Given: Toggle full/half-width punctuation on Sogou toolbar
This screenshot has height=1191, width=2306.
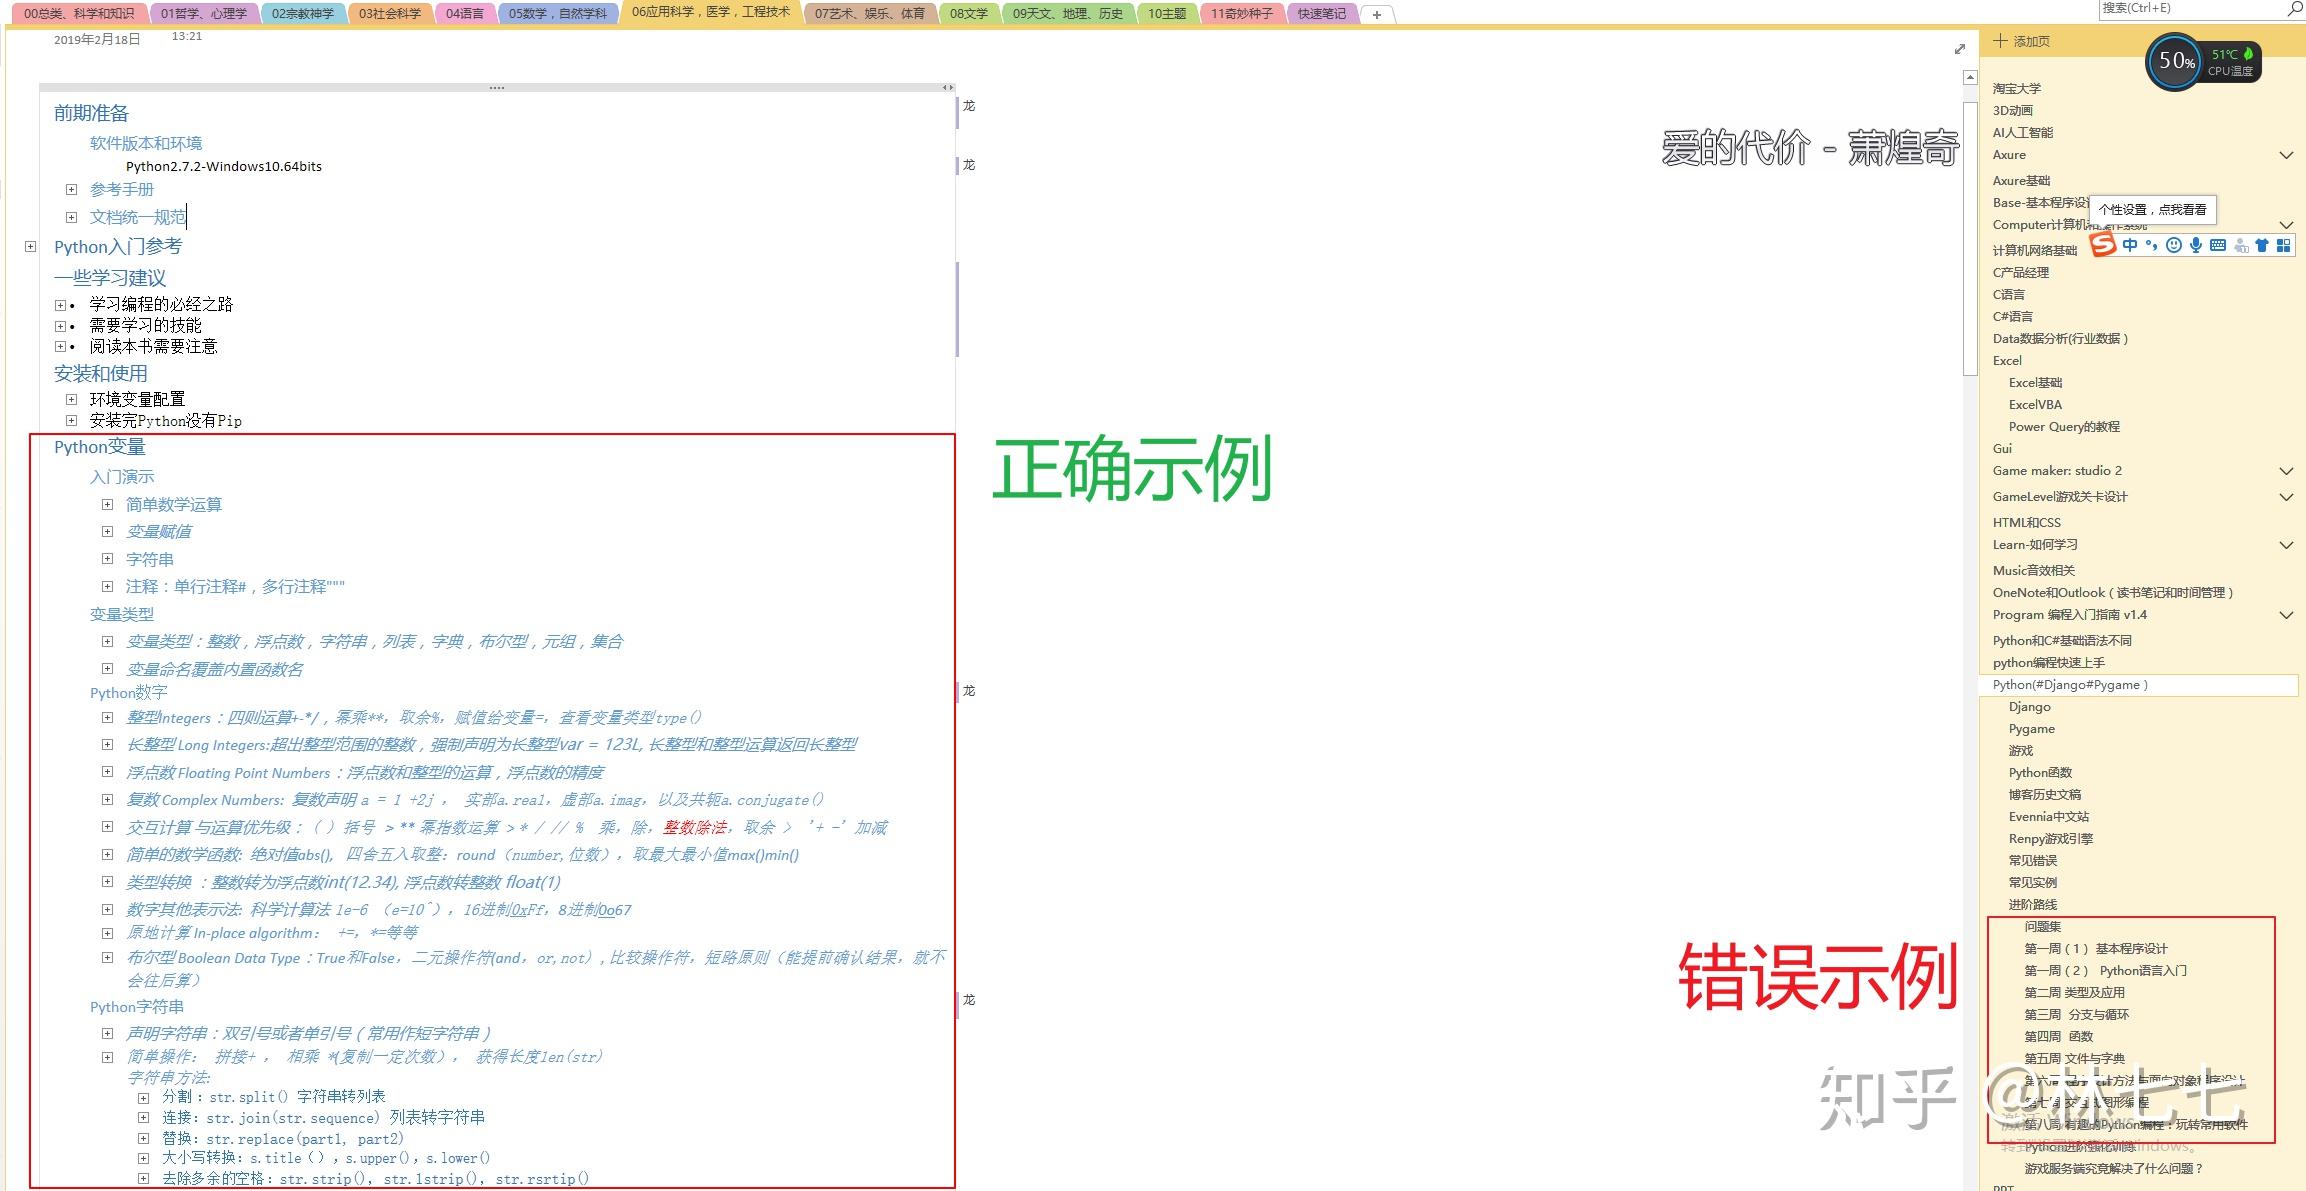Looking at the screenshot, I should pyautogui.click(x=2152, y=245).
